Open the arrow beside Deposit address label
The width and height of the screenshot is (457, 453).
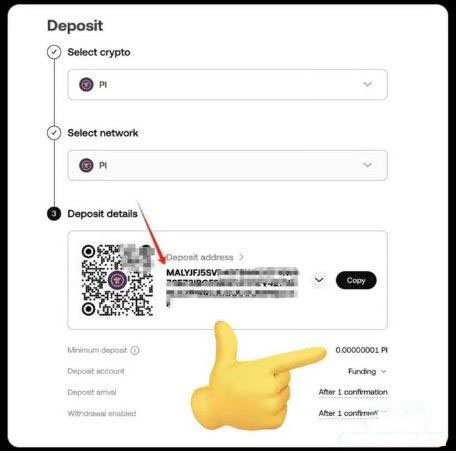pyautogui.click(x=241, y=257)
